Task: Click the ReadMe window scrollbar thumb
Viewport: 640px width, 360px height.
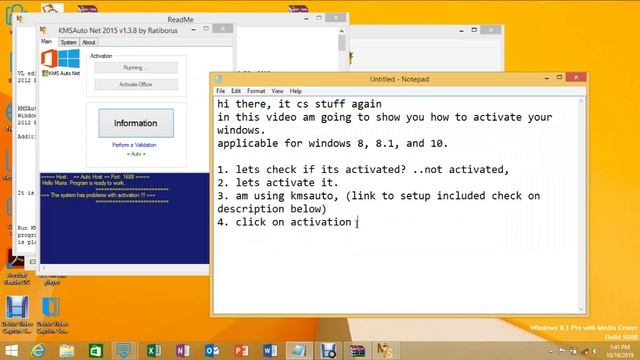Action: click(342, 43)
